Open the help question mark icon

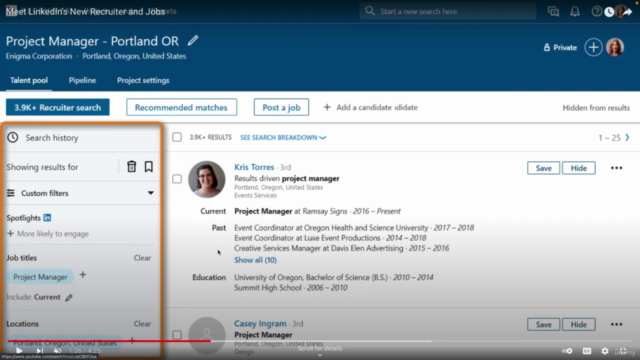596,11
